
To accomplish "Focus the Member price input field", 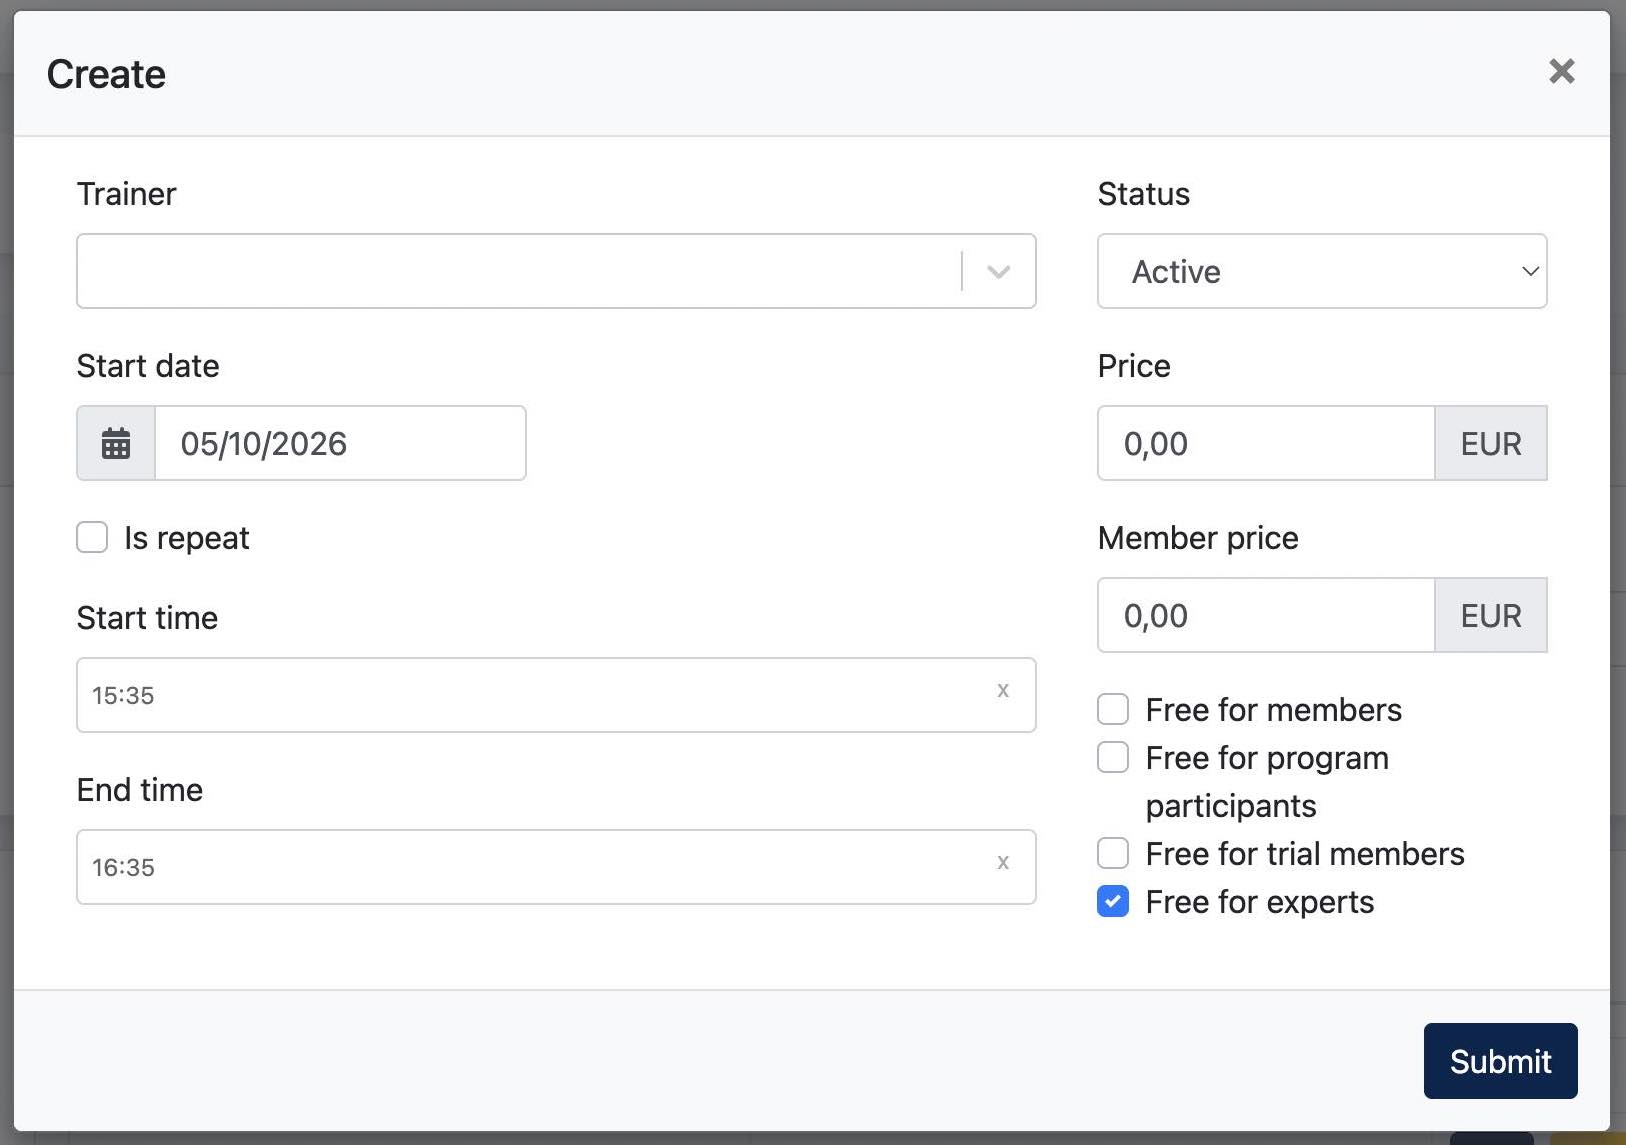I will (1266, 615).
